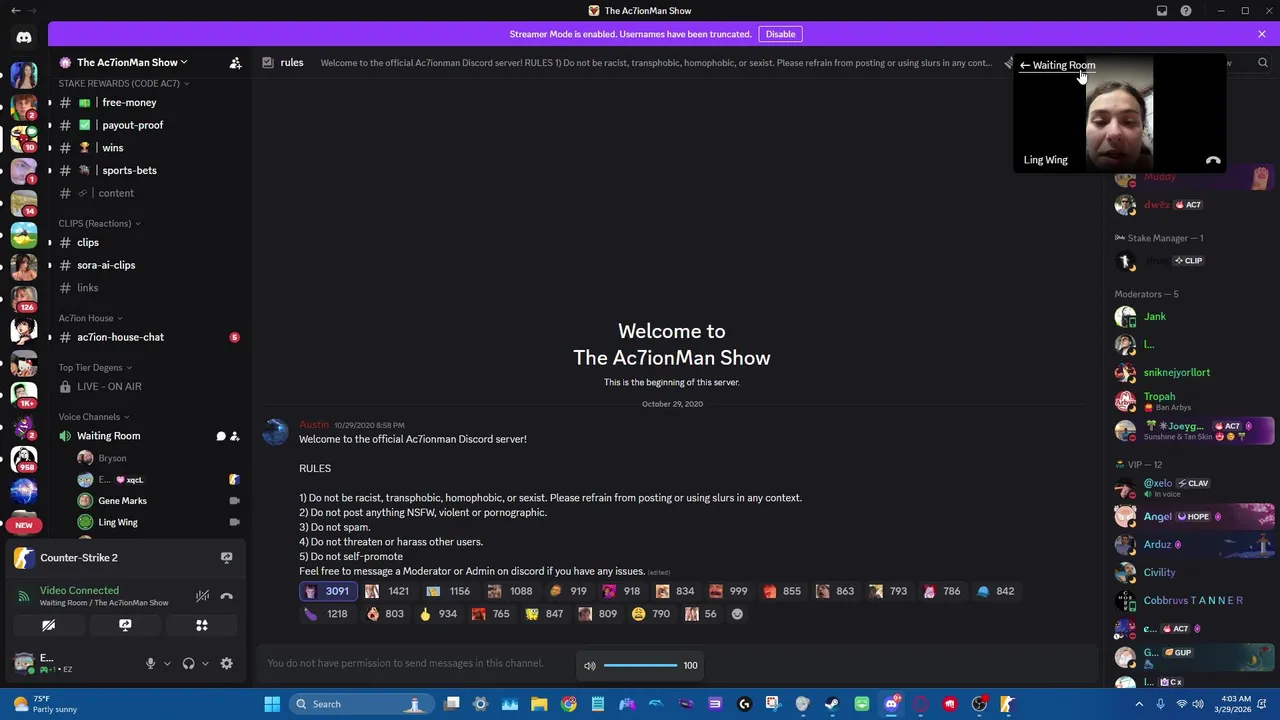Click the noise suppression icon by Video Connected
1280x720 pixels.
[202, 596]
